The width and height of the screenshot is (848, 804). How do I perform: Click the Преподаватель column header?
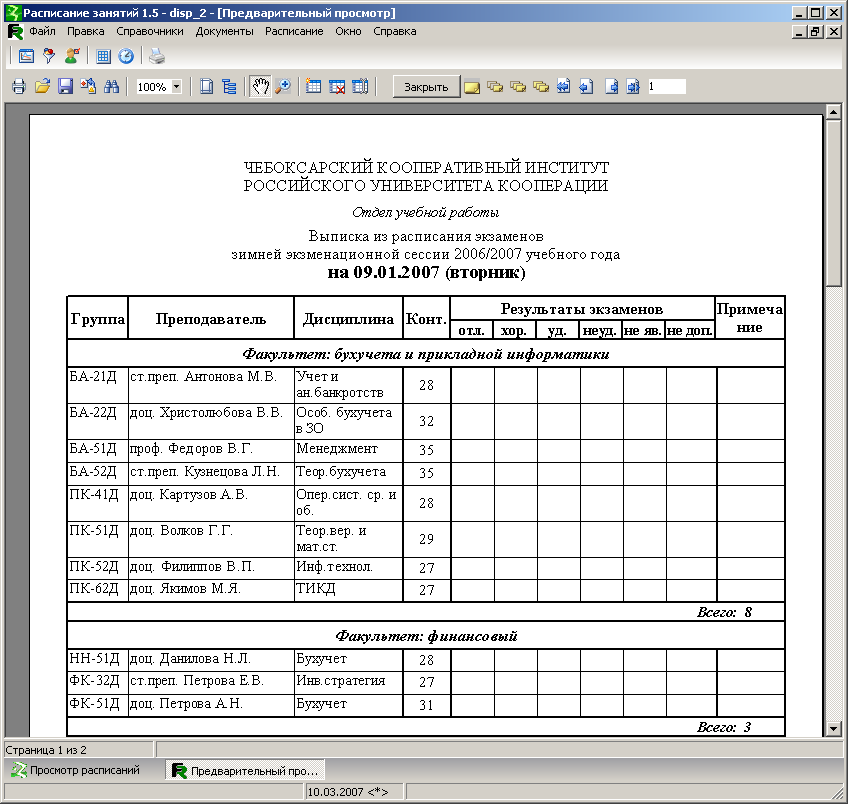click(211, 318)
